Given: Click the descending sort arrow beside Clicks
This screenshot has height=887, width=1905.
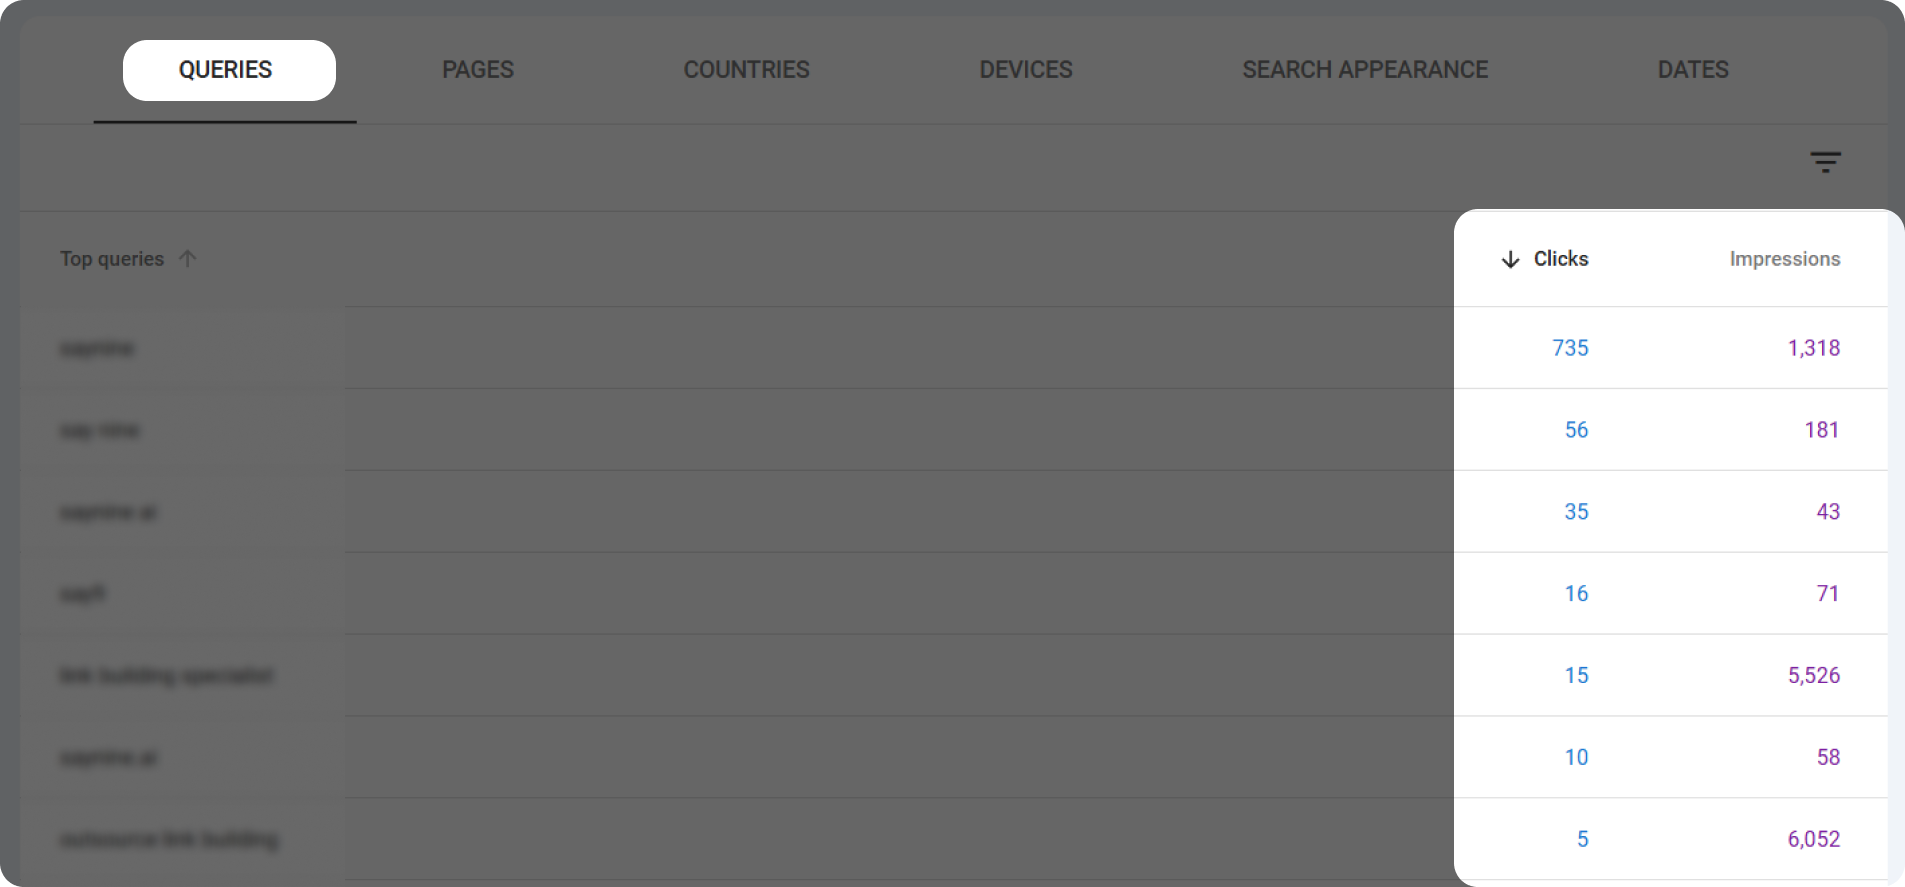Looking at the screenshot, I should pyautogui.click(x=1509, y=259).
